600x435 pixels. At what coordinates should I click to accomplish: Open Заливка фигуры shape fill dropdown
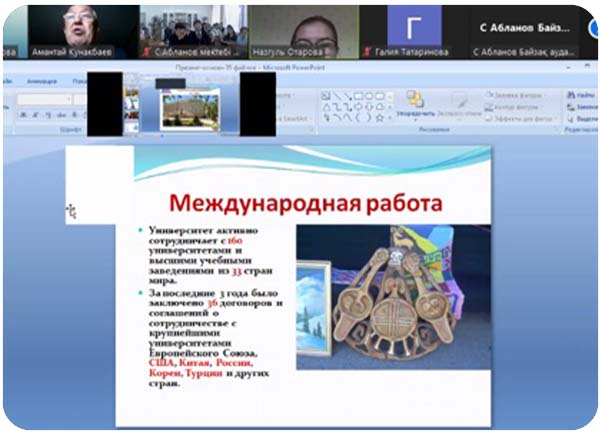click(x=515, y=95)
